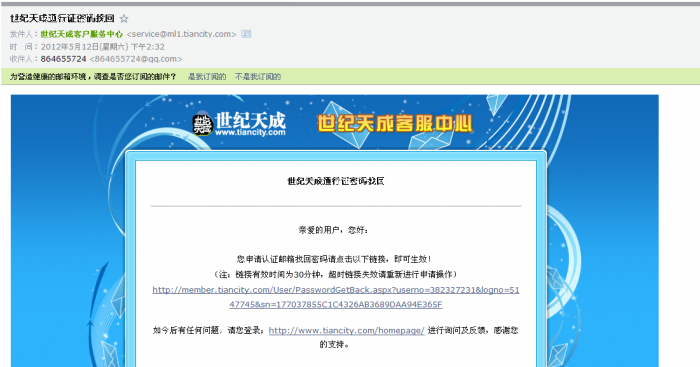Open the contact card icon beside sender address
Image resolution: width=700 pixels, height=367 pixels.
[246, 33]
